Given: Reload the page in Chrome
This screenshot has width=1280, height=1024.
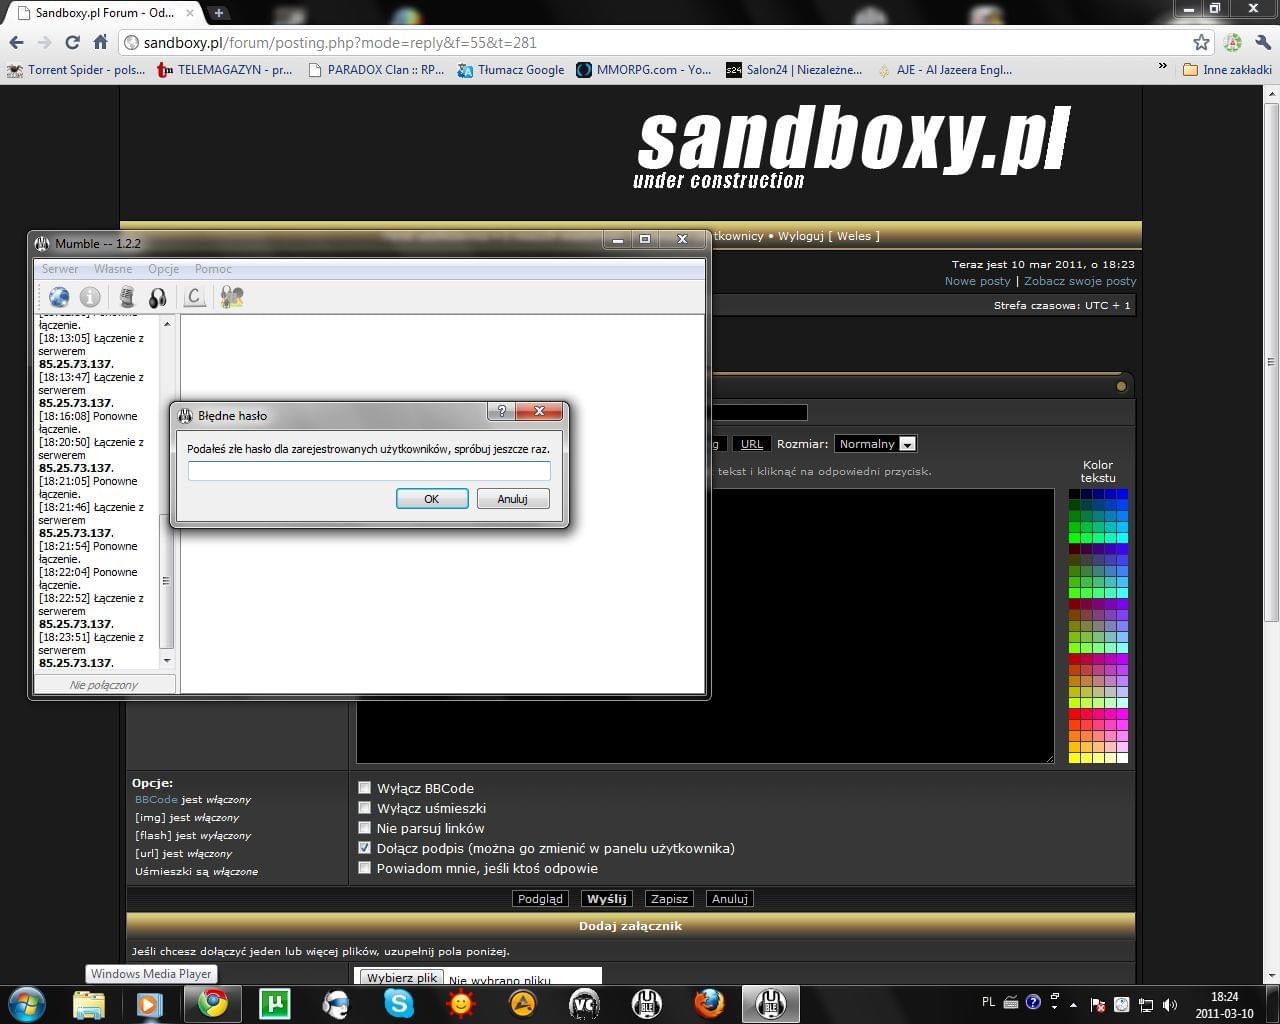Looking at the screenshot, I should pyautogui.click(x=72, y=42).
